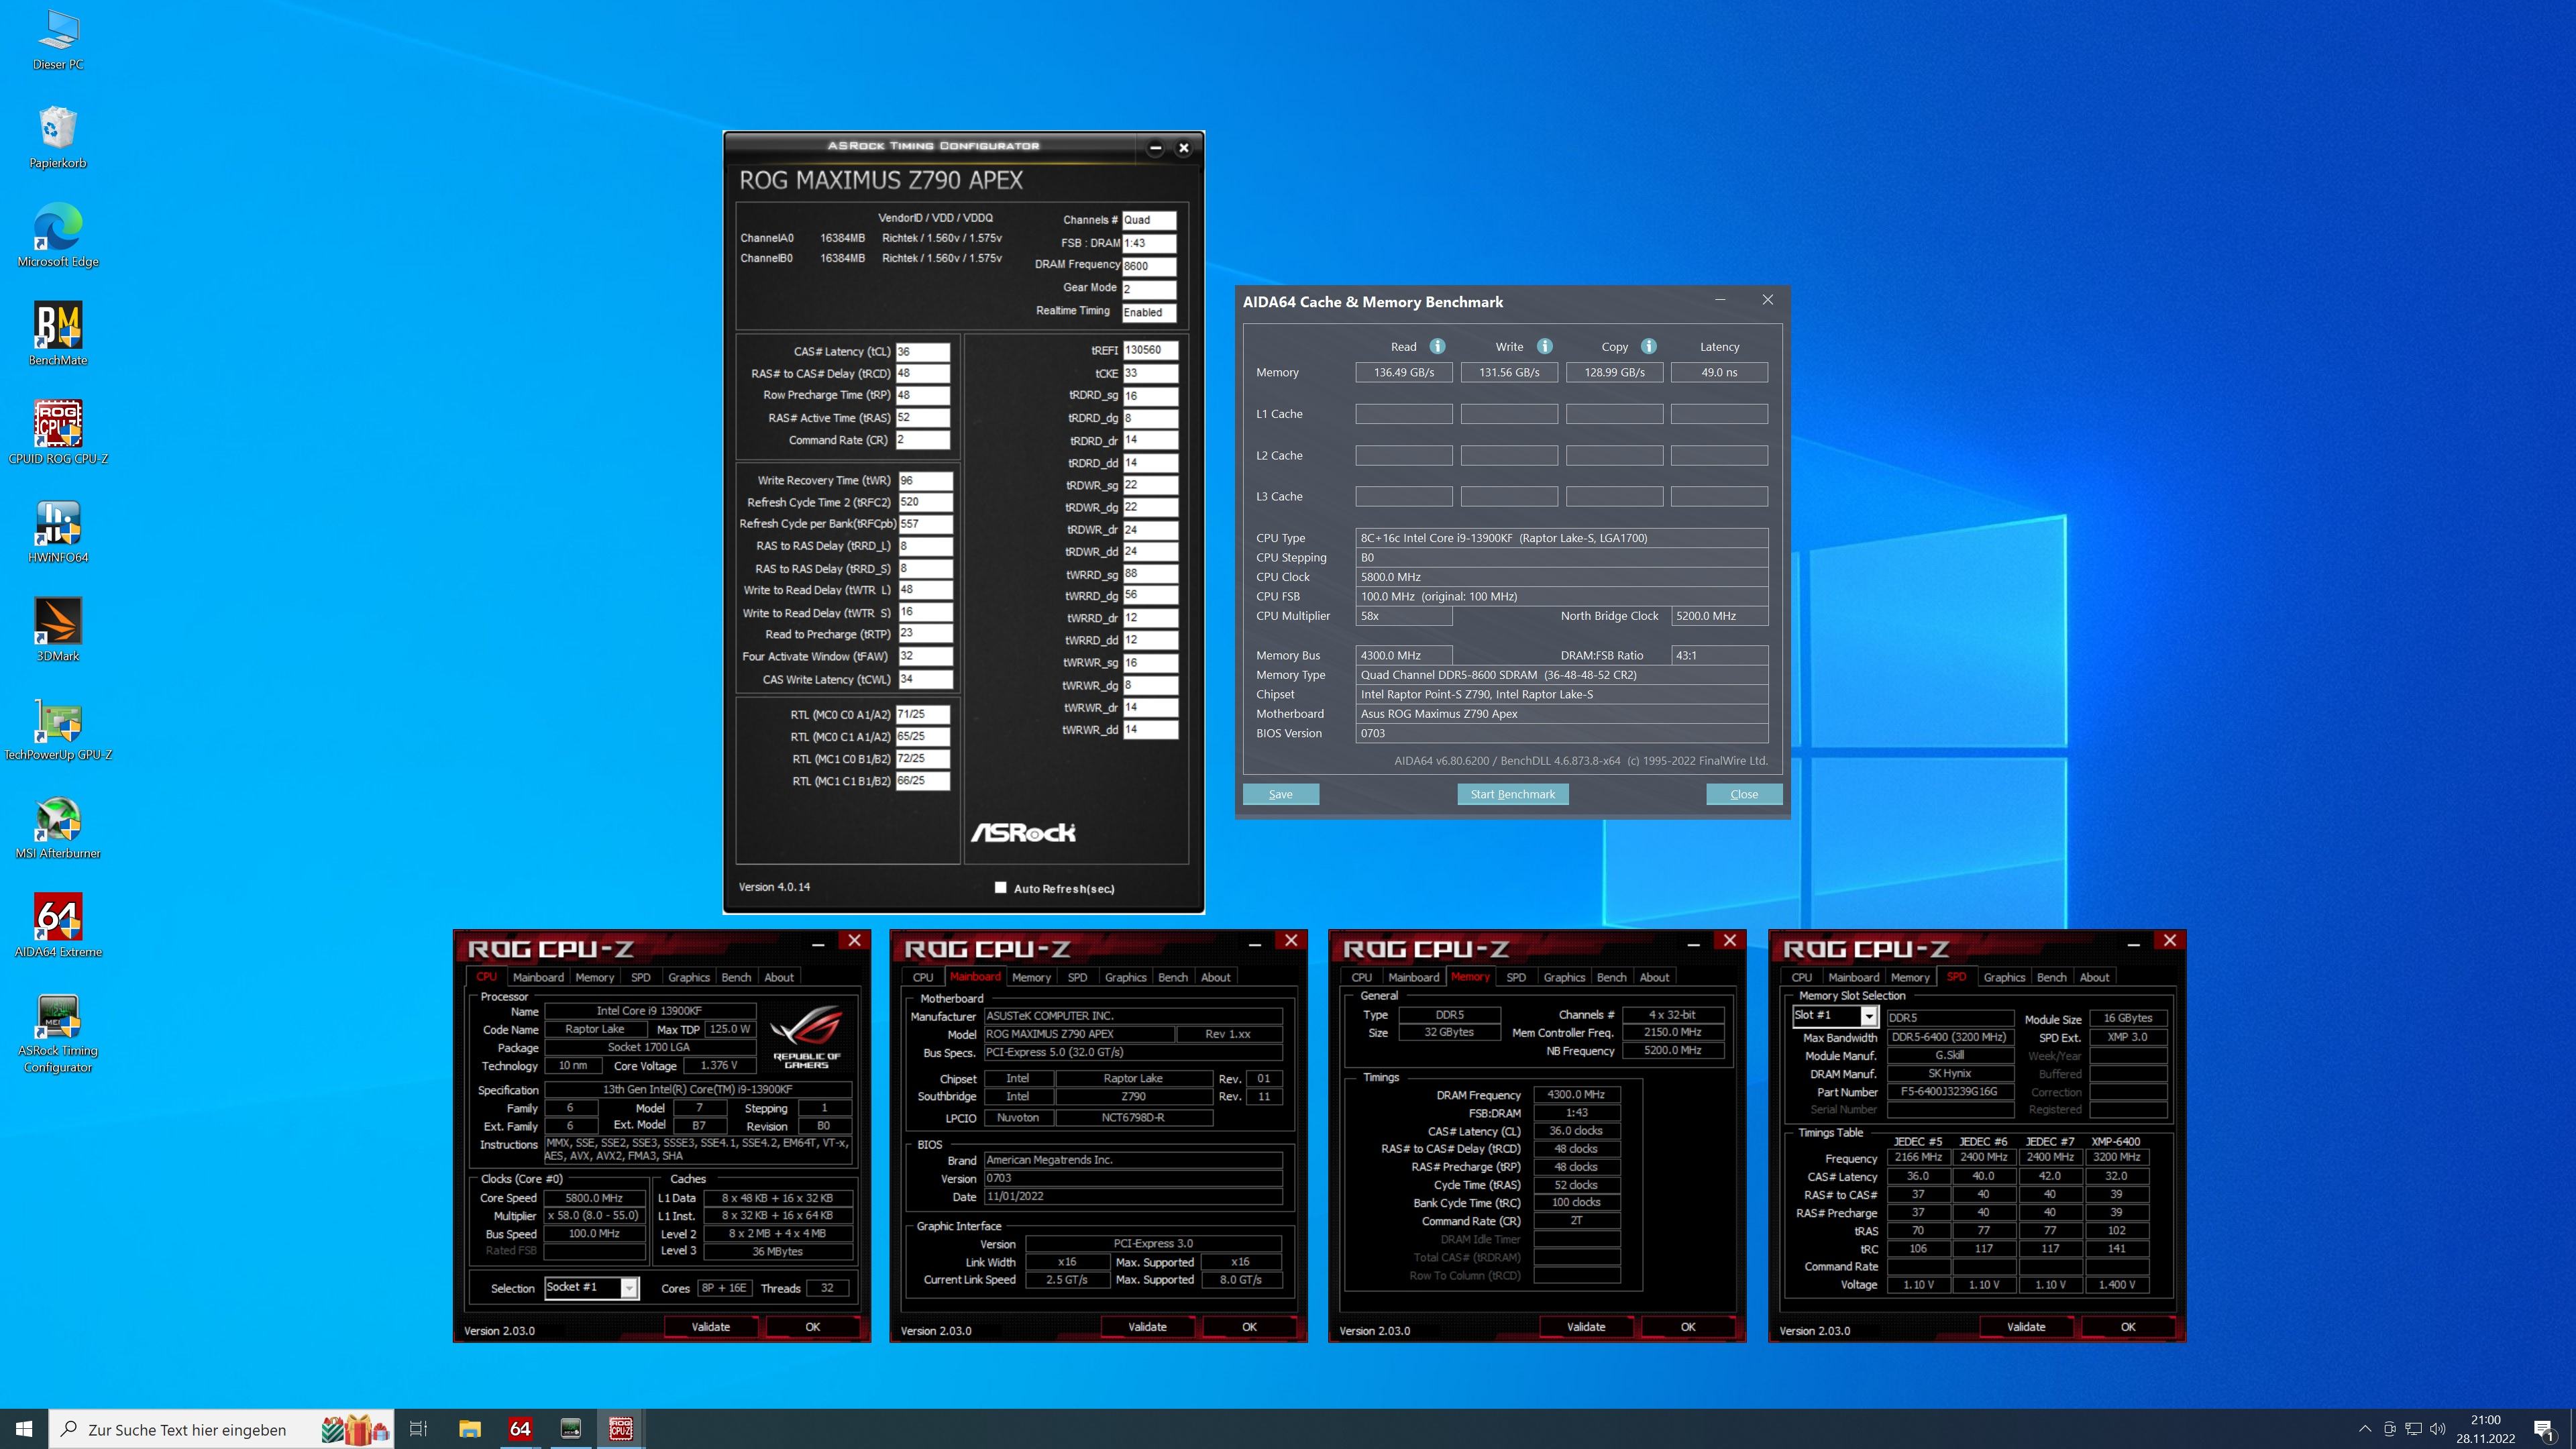
Task: Show hidden system tray icons
Action: (x=2365, y=1429)
